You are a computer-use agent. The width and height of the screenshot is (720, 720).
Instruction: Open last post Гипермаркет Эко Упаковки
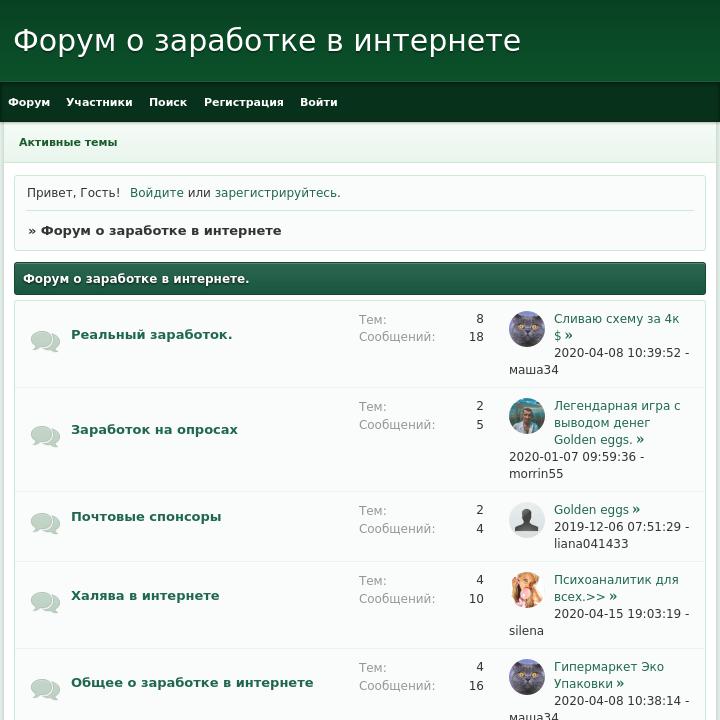(608, 675)
